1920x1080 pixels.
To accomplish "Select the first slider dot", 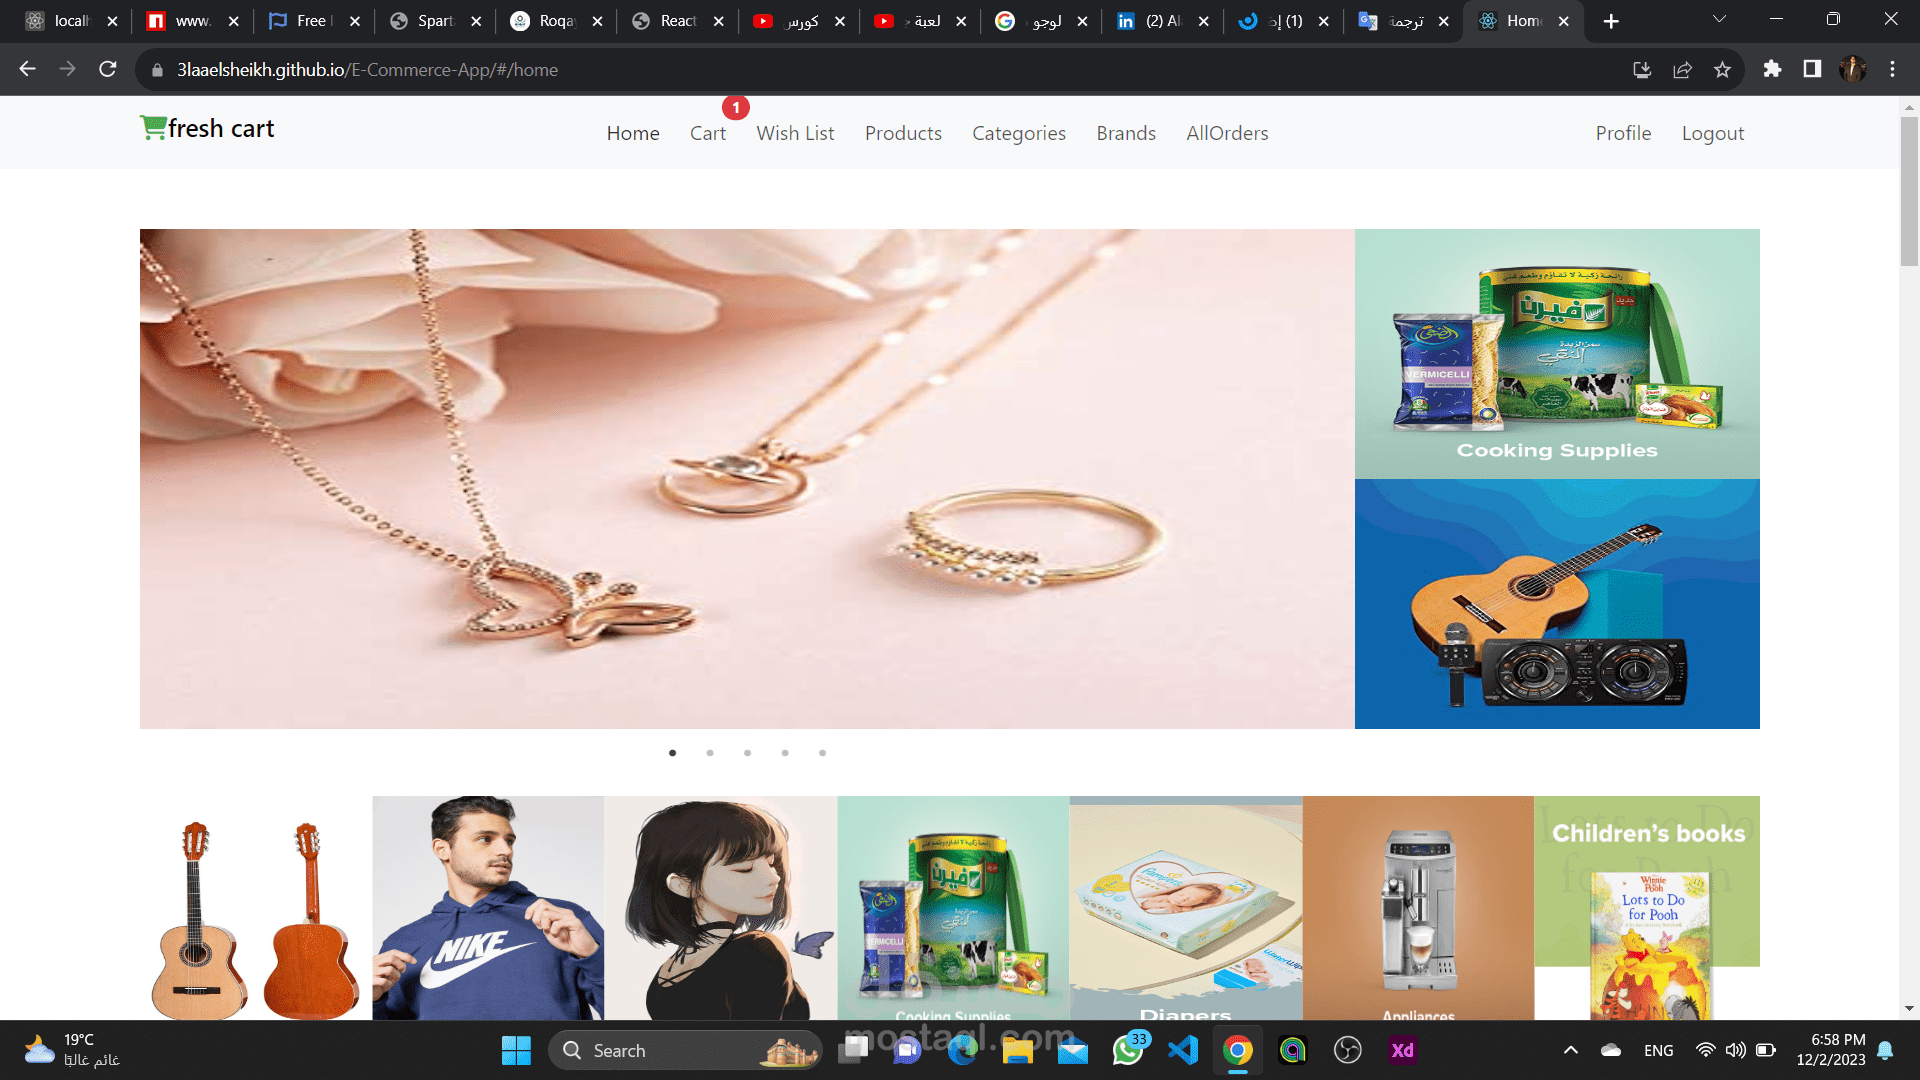I will pos(673,753).
